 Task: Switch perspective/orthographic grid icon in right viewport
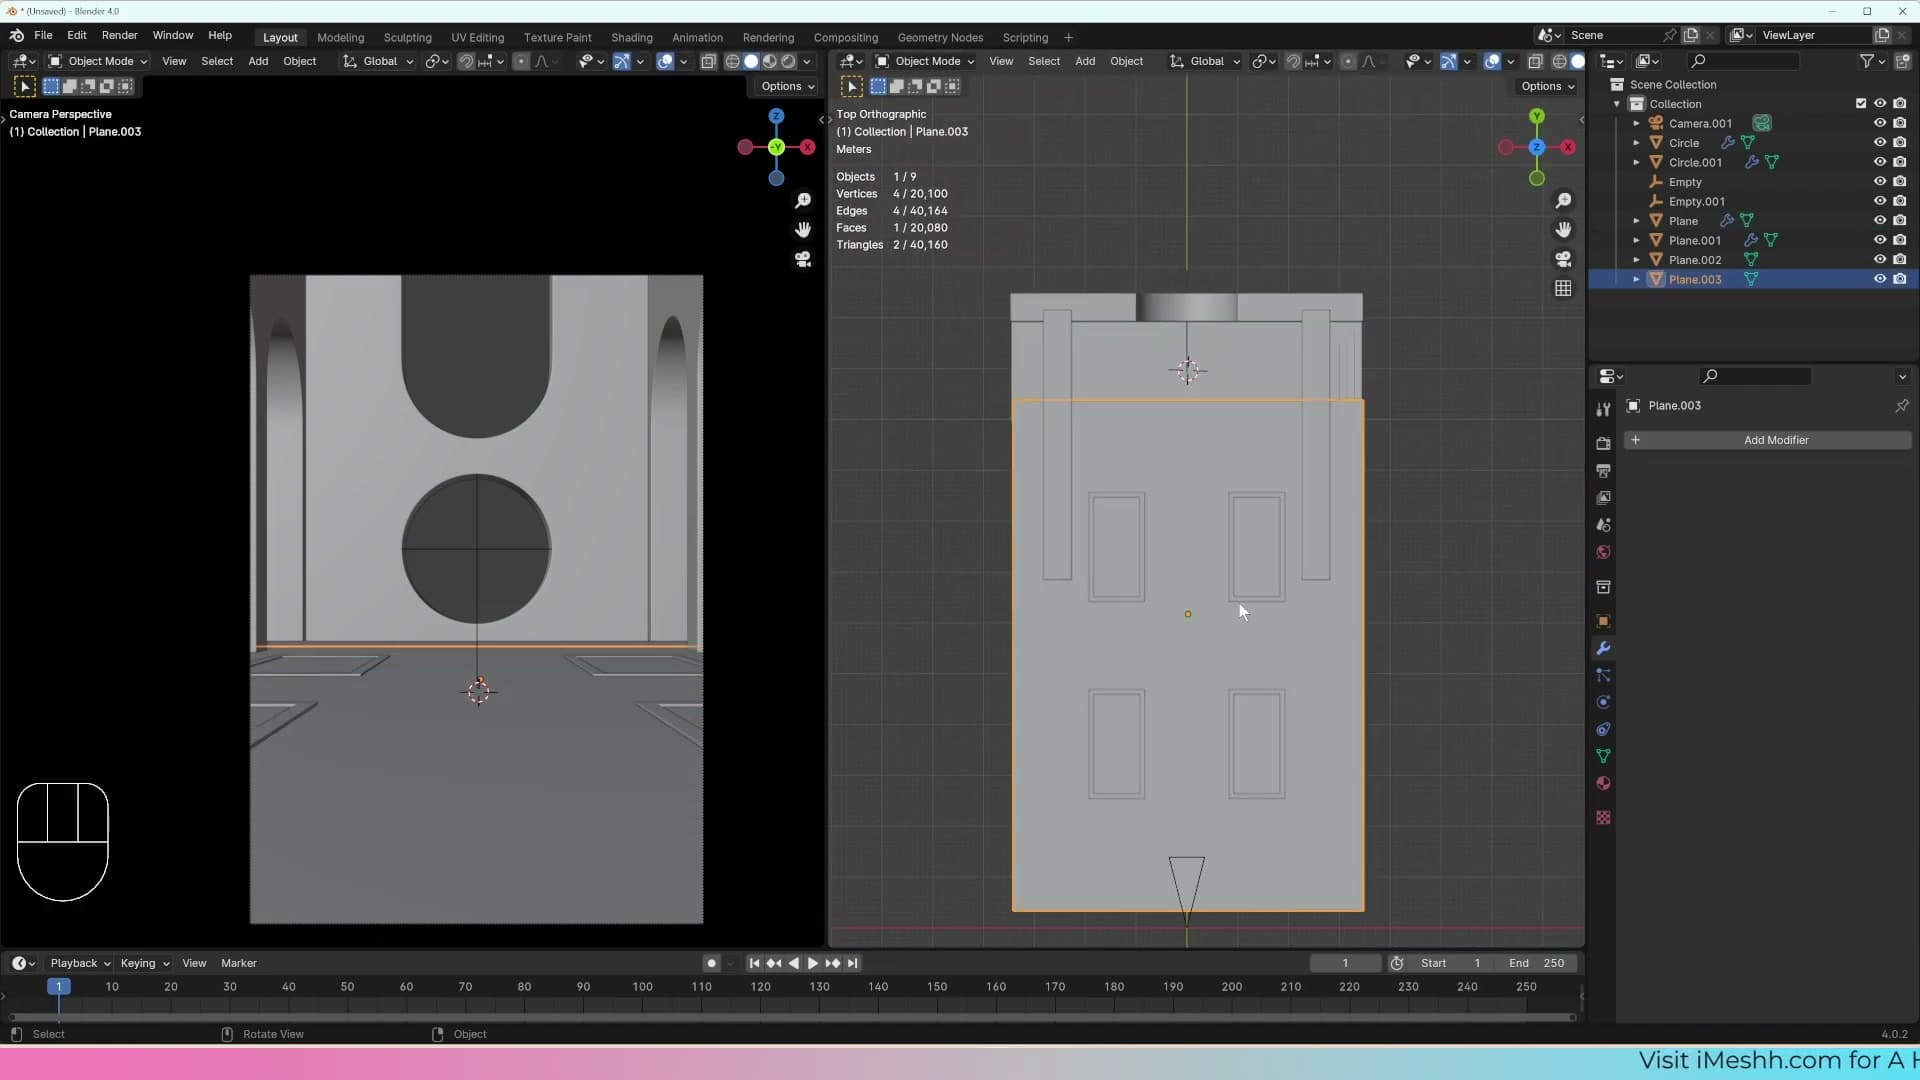point(1563,288)
